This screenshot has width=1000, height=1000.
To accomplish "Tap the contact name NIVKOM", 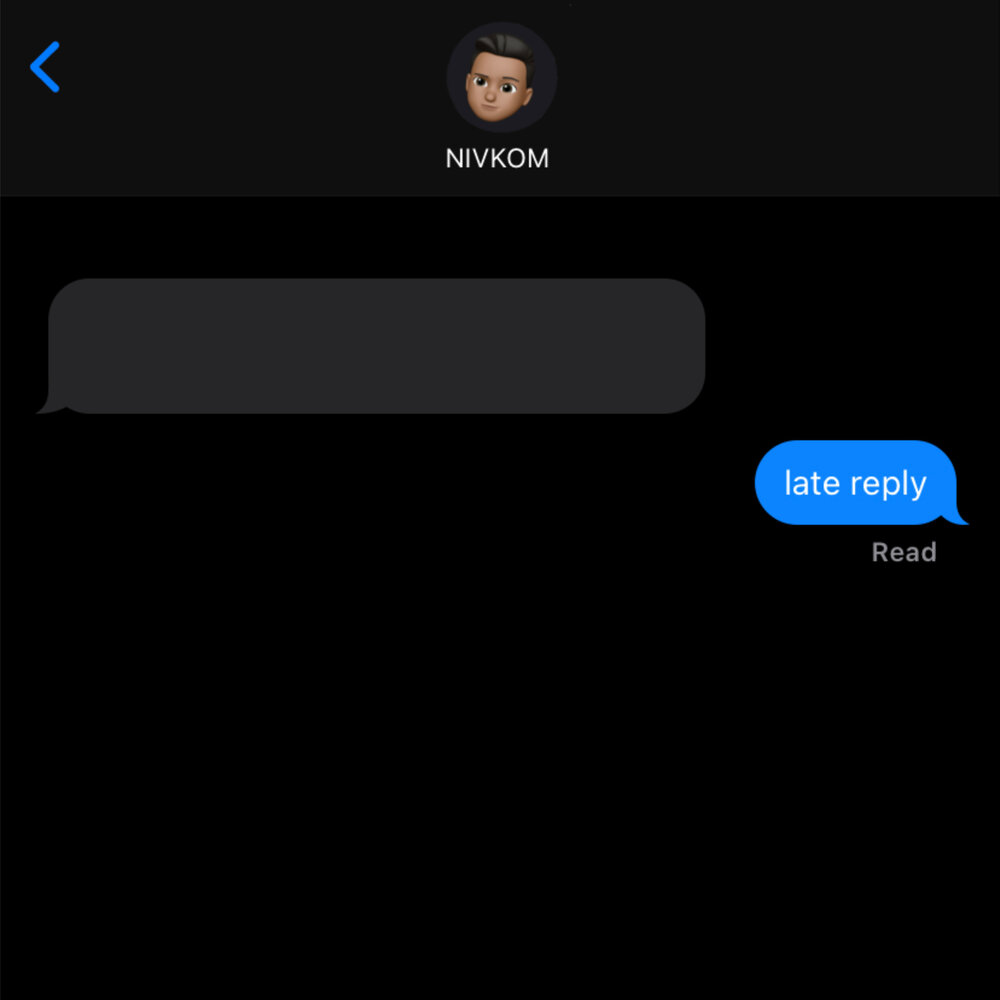I will click(x=497, y=158).
